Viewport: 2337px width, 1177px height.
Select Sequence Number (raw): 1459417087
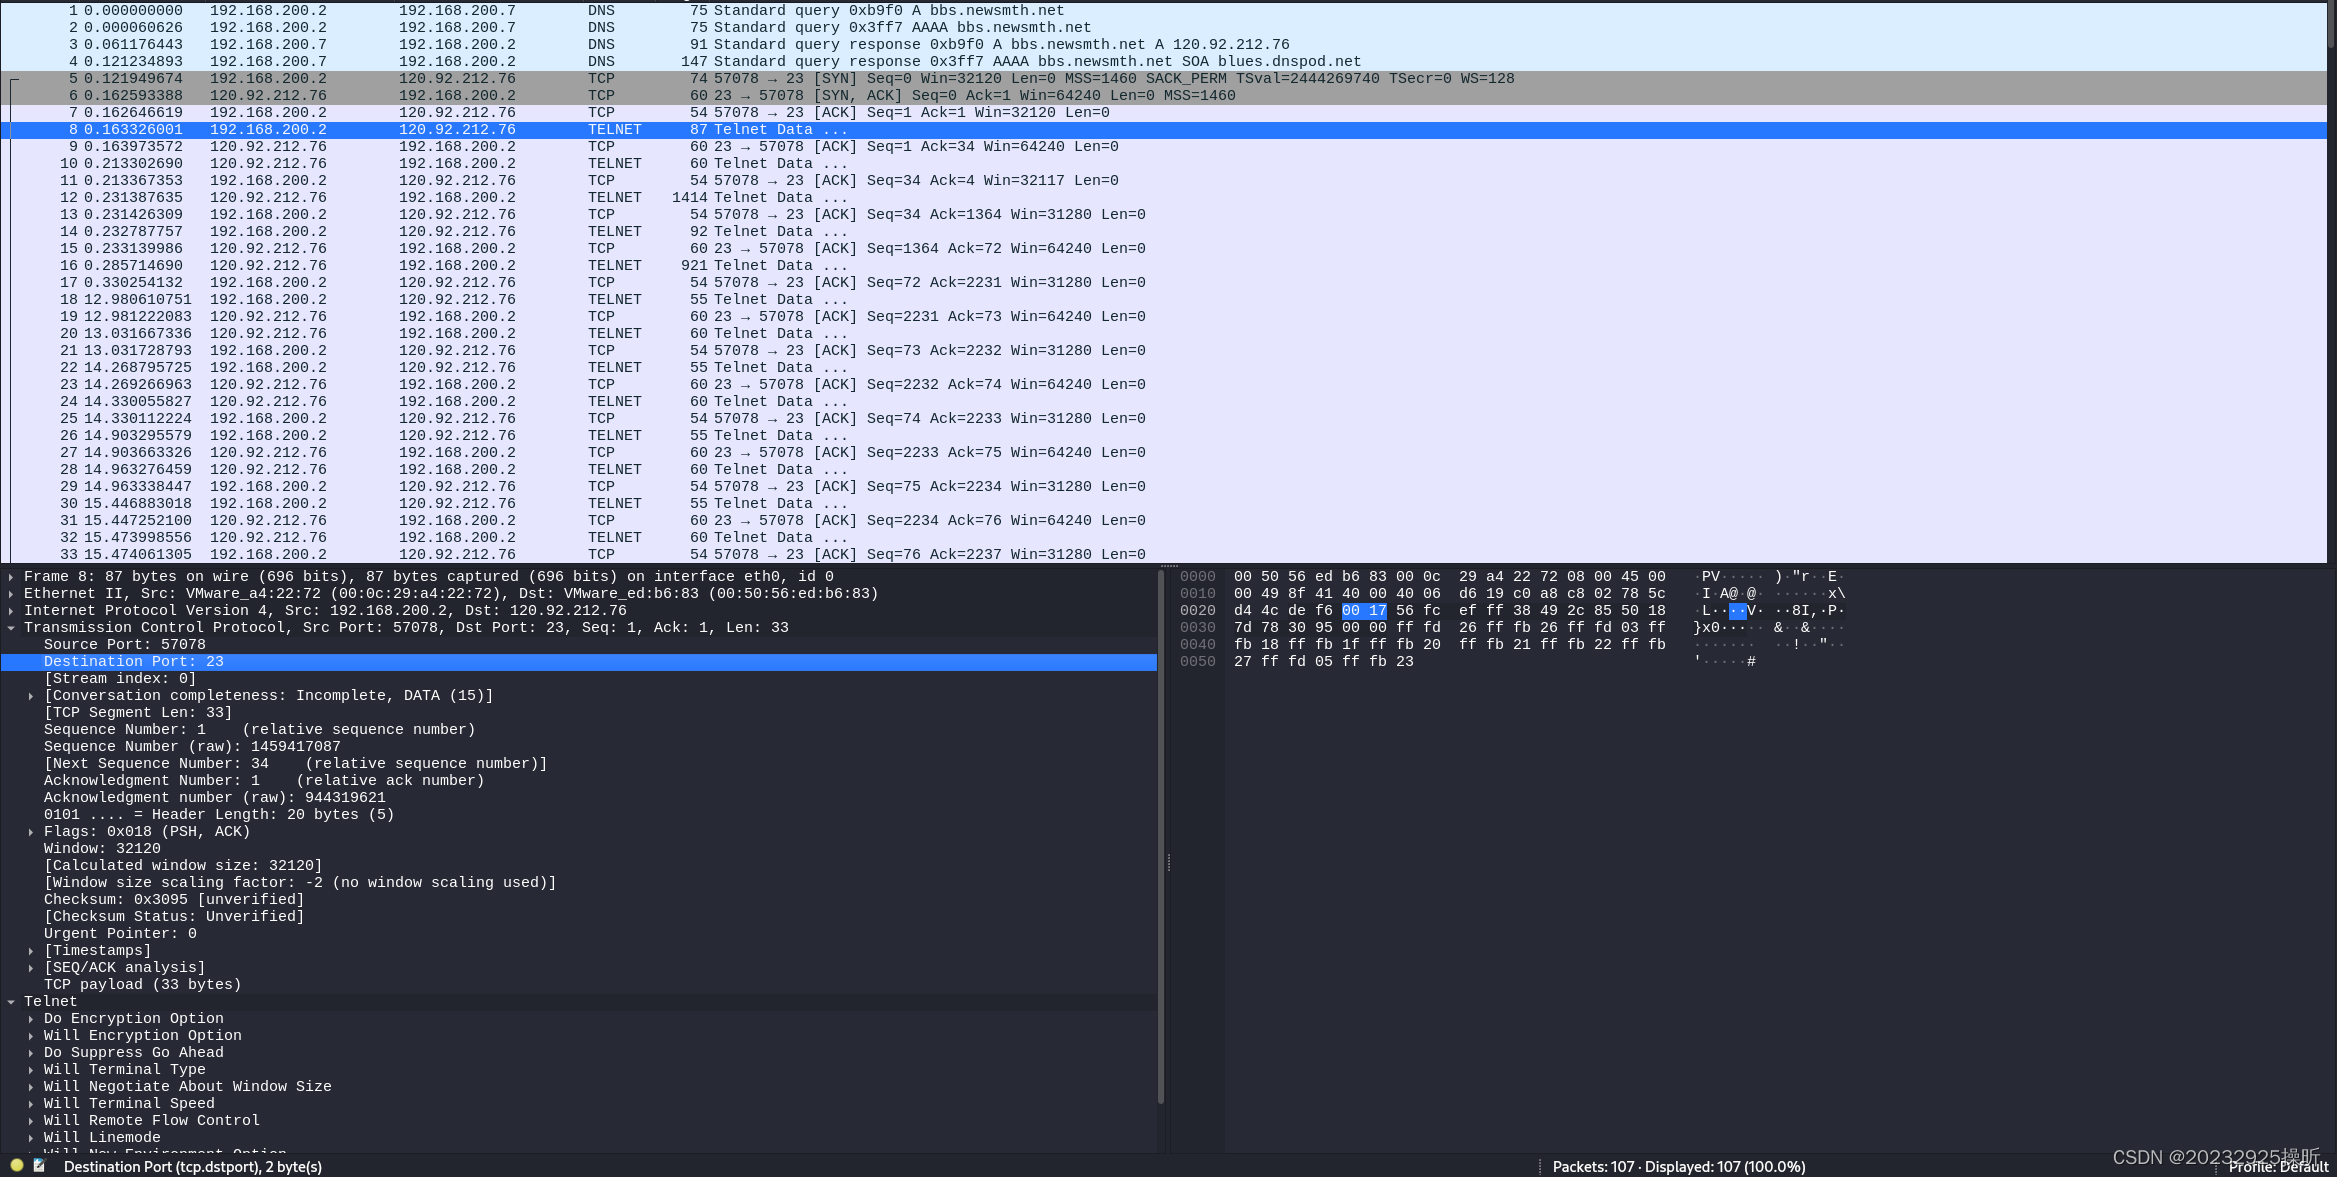tap(579, 747)
